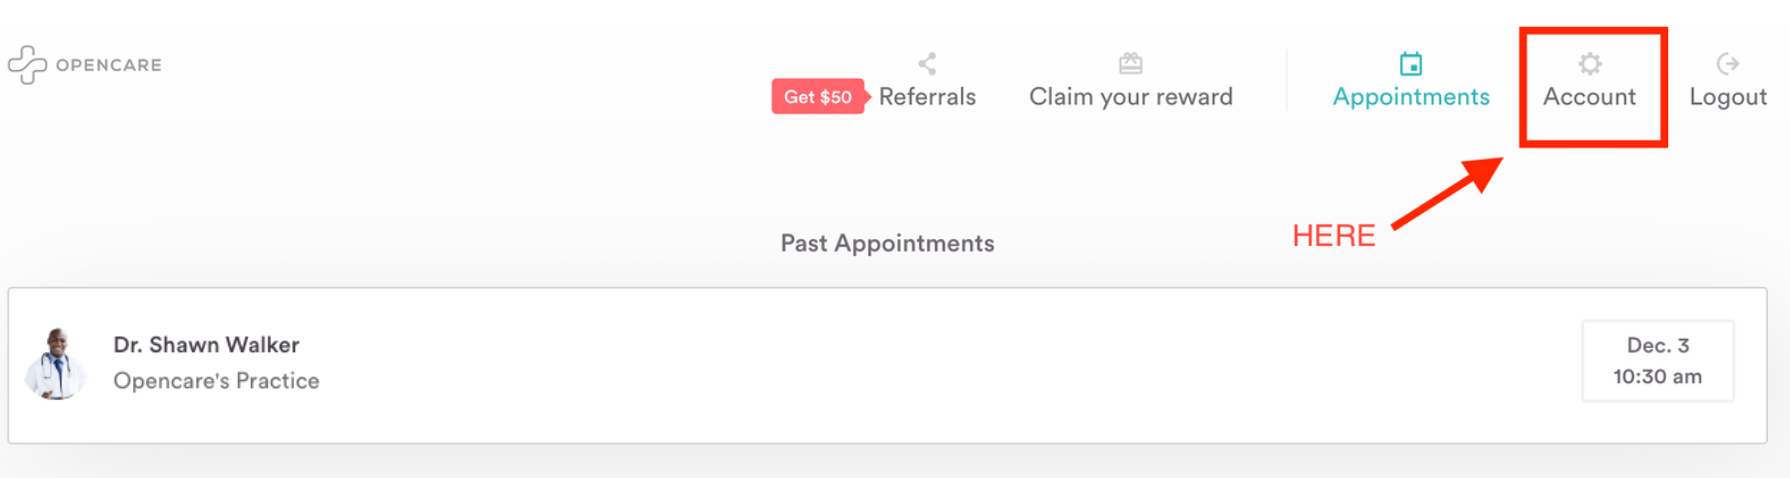Open Claim your reward link
This screenshot has height=478, width=1790.
click(1131, 97)
